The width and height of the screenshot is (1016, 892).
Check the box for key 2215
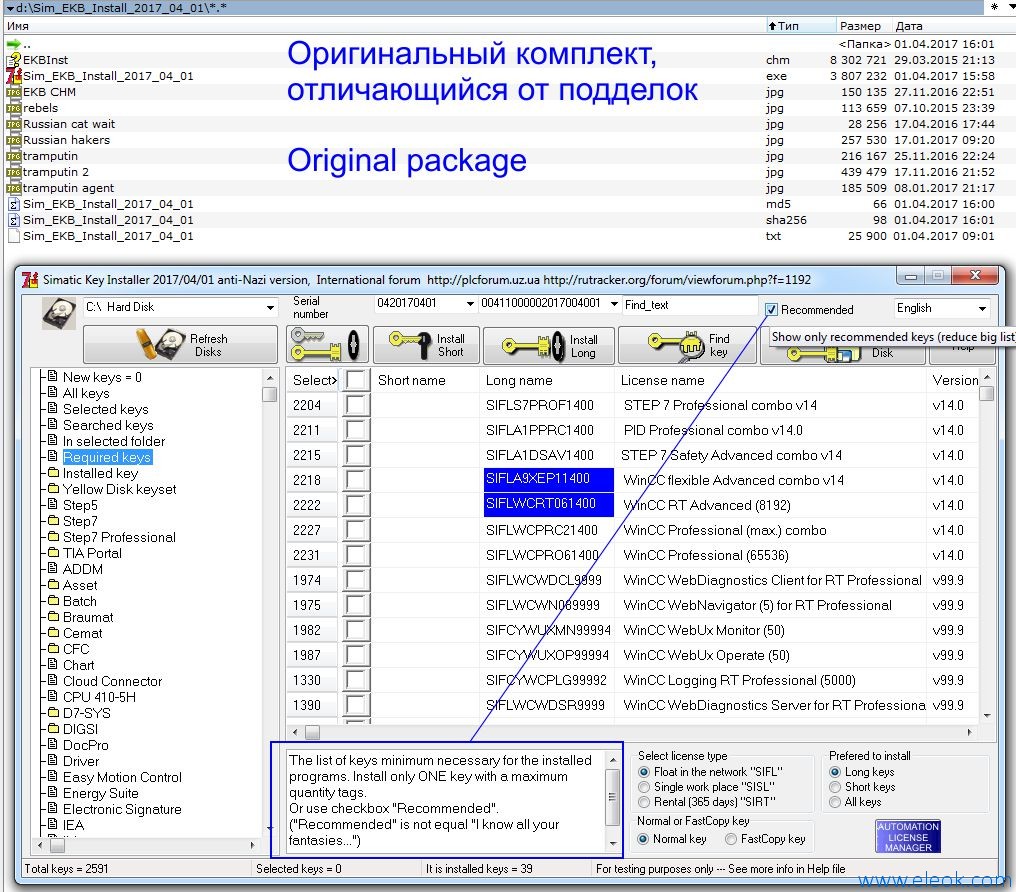(356, 455)
